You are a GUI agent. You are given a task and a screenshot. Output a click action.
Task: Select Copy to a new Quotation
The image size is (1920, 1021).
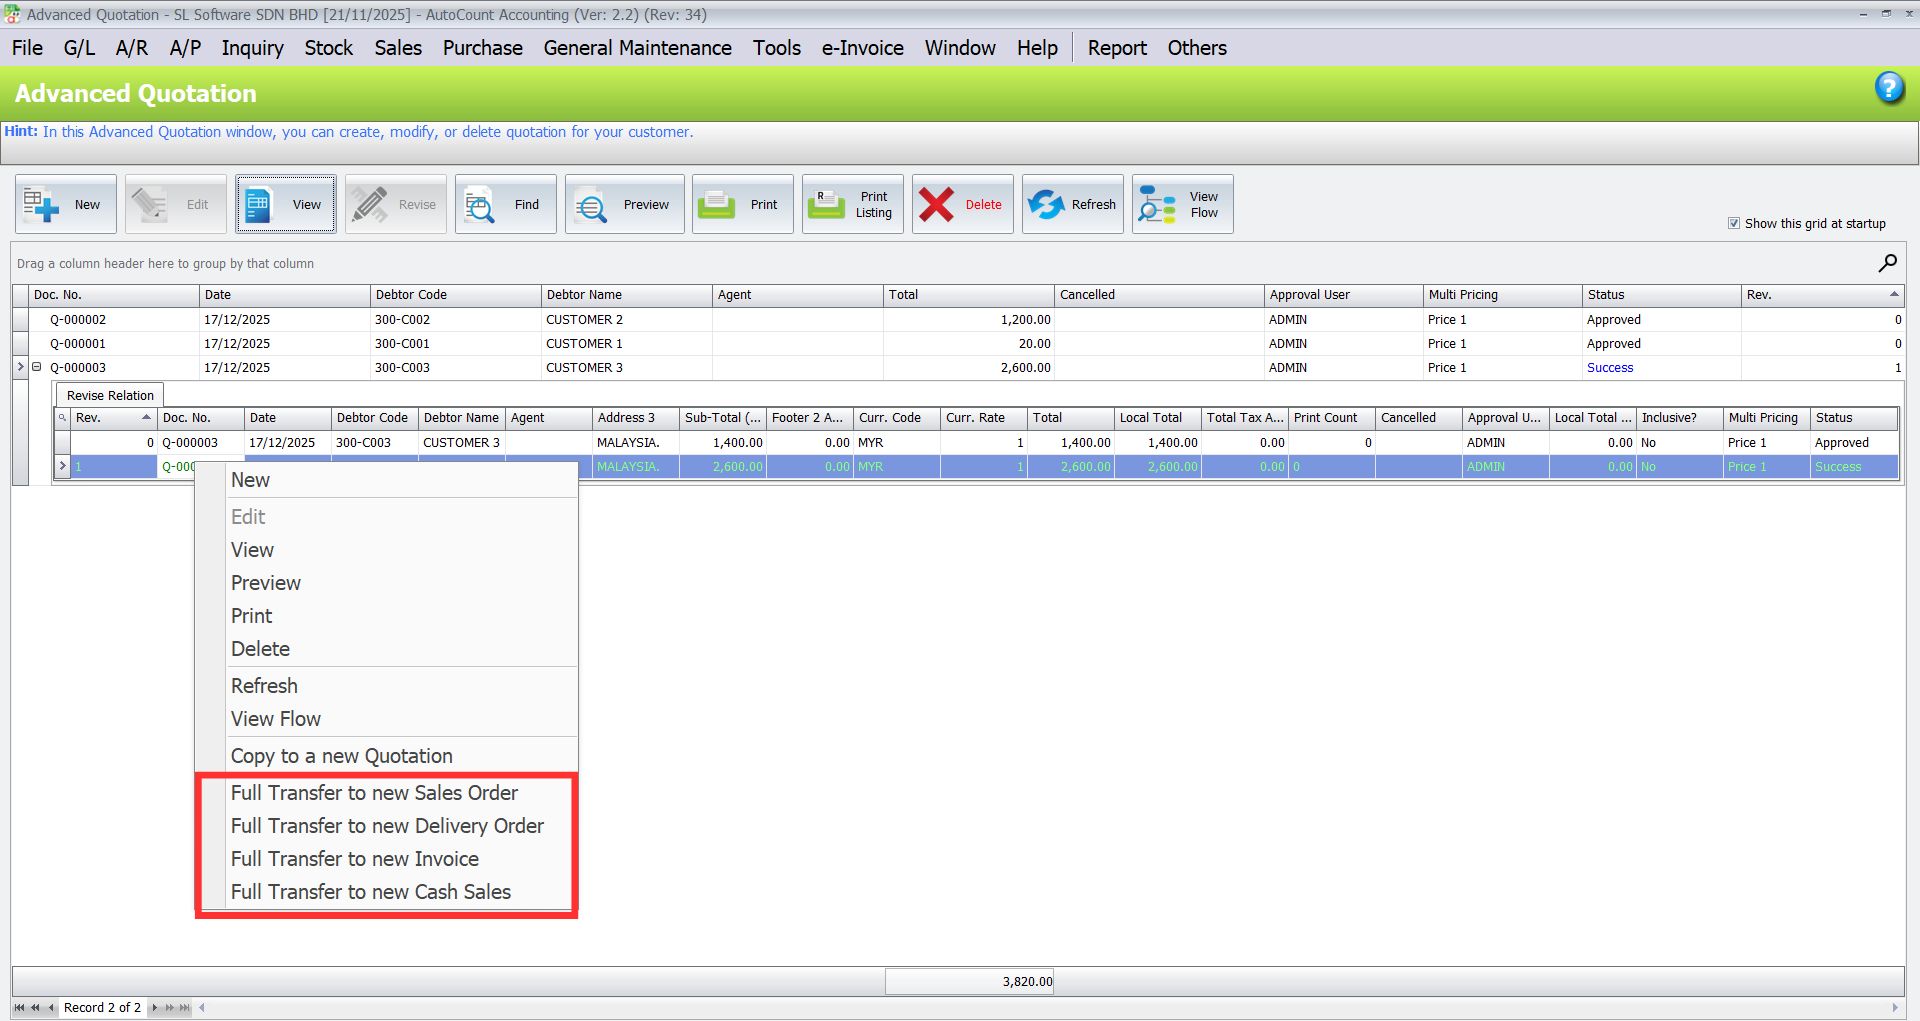tap(341, 755)
